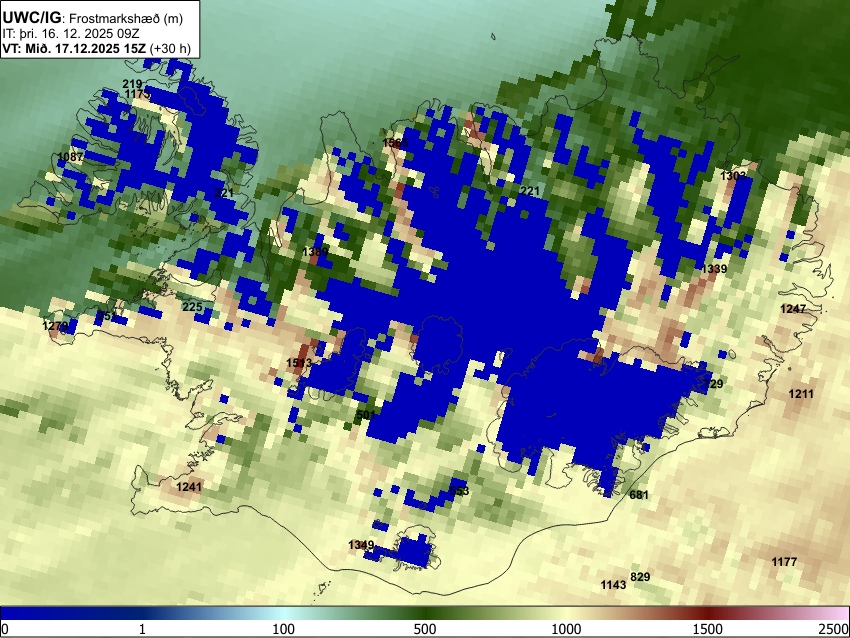
Task: Click the 1143 value label
Action: tap(613, 585)
